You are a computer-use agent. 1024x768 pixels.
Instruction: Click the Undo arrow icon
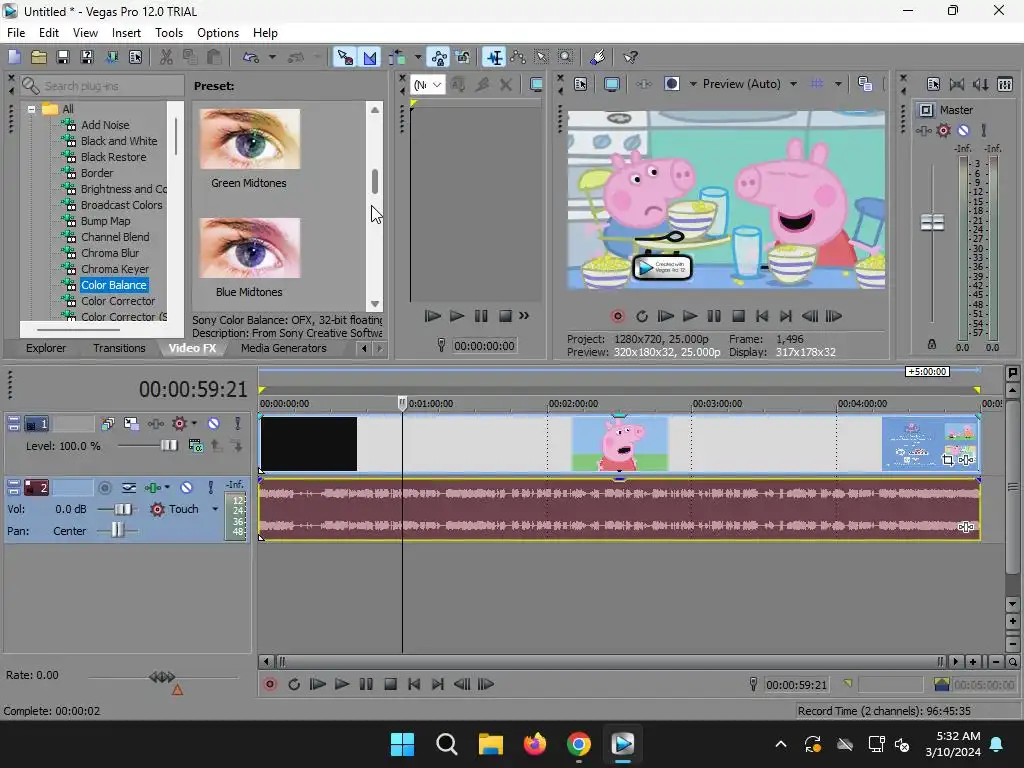coord(251,57)
